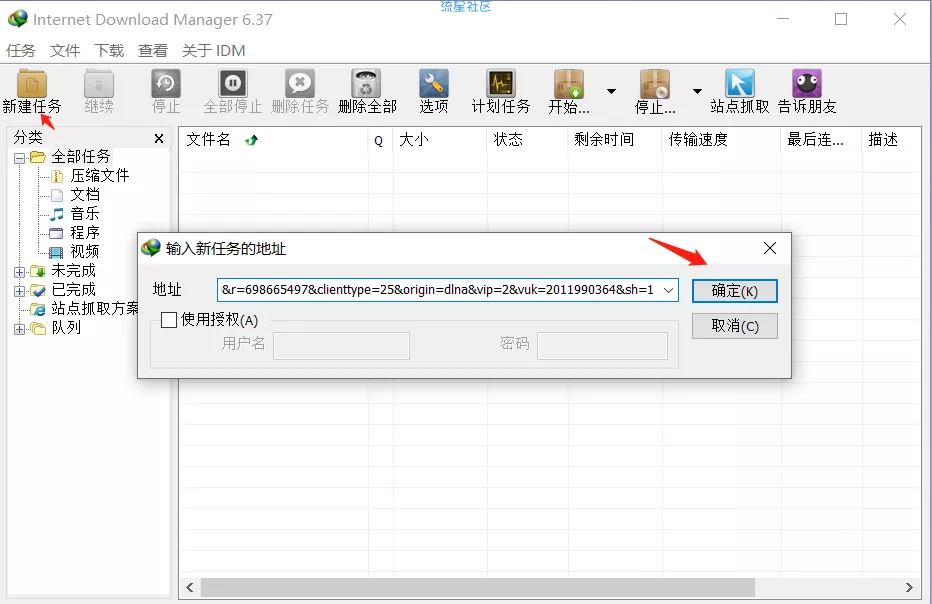Click the Start queue (开始...) icon

(569, 84)
